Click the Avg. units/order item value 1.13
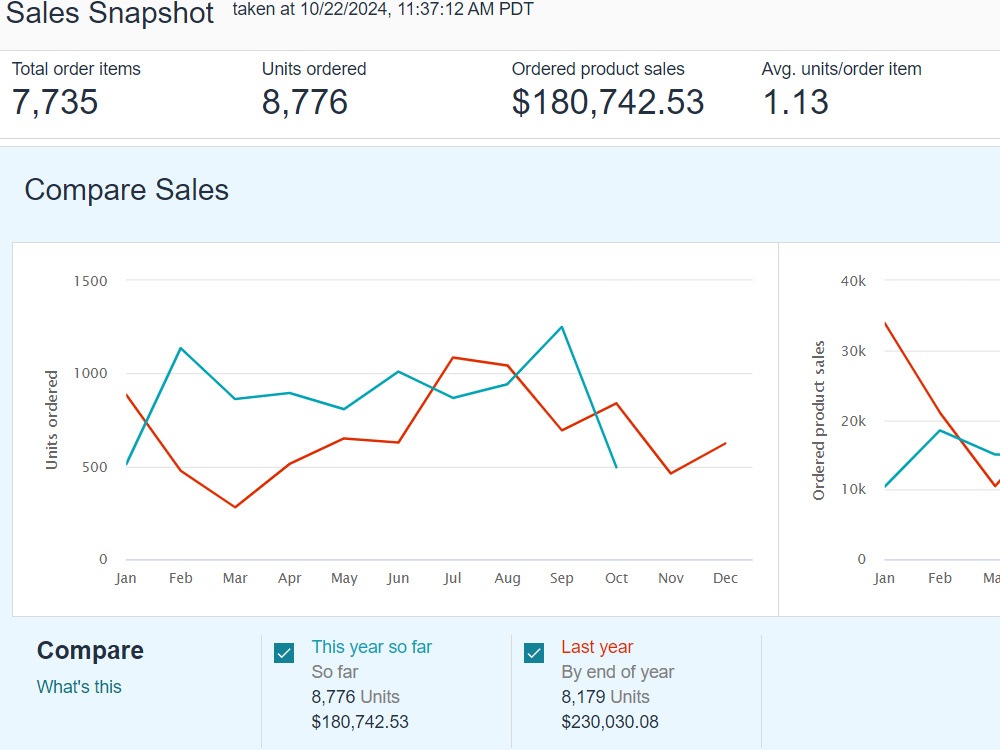1000x750 pixels. (795, 102)
